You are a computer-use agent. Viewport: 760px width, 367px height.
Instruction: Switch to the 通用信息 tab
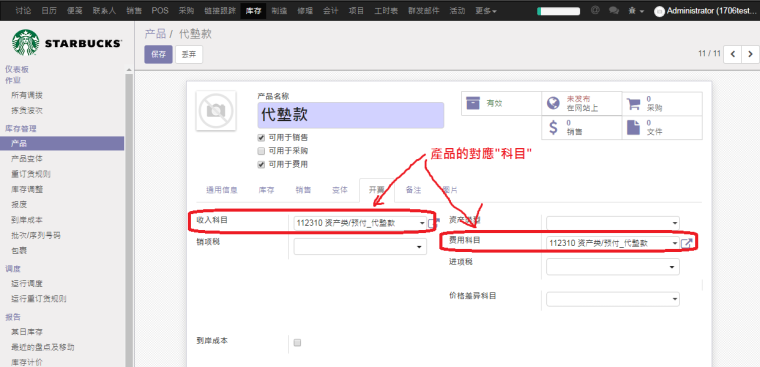click(222, 190)
